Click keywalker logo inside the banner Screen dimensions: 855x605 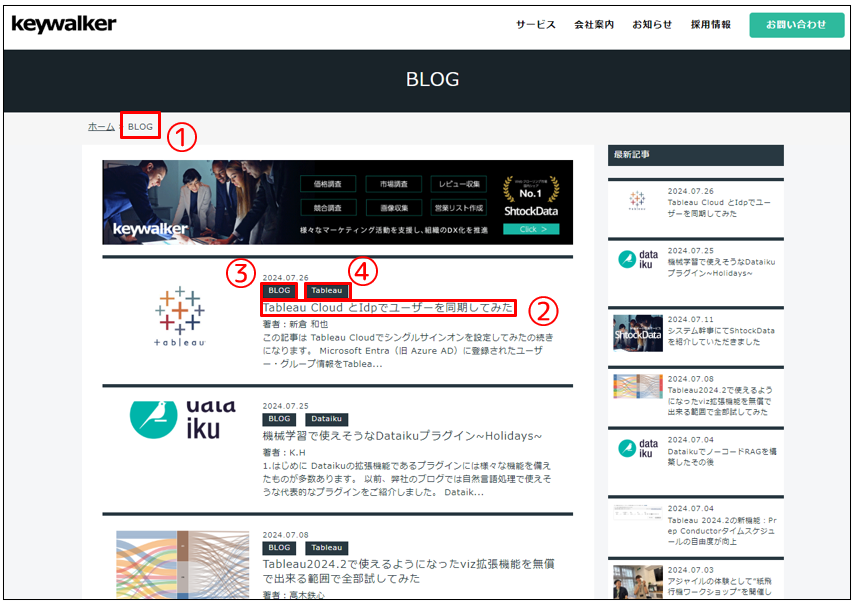(x=150, y=229)
